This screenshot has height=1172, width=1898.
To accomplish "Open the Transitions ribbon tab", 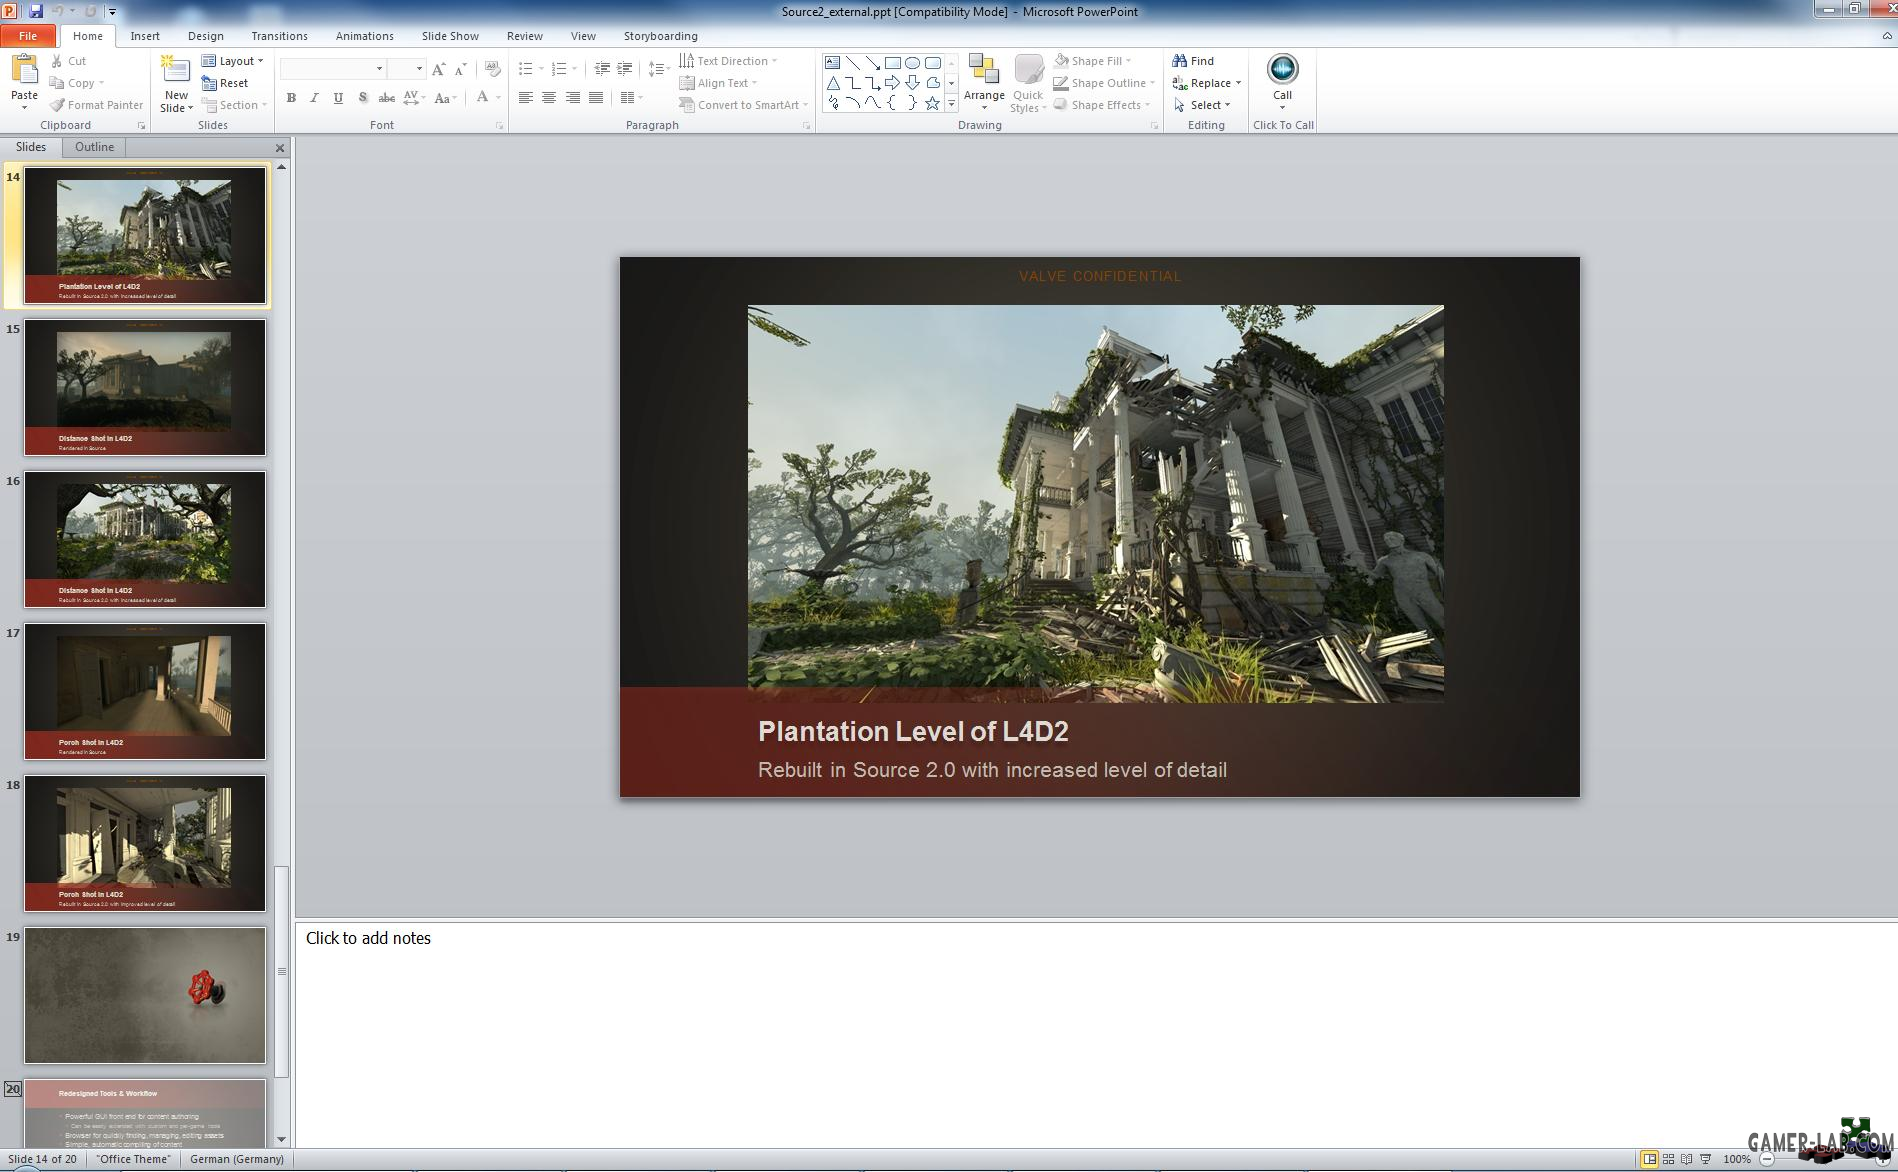I will click(279, 36).
